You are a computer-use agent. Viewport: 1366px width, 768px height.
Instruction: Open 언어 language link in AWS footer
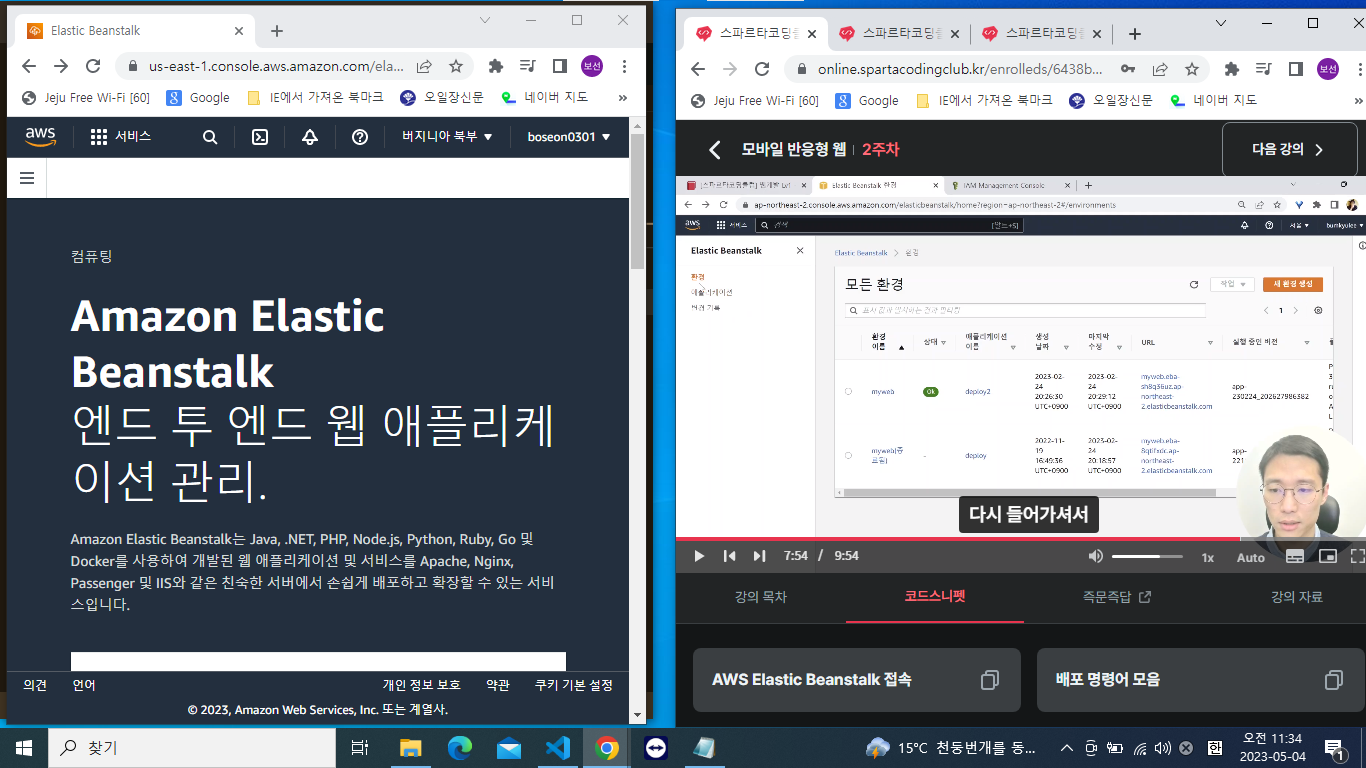(84, 685)
